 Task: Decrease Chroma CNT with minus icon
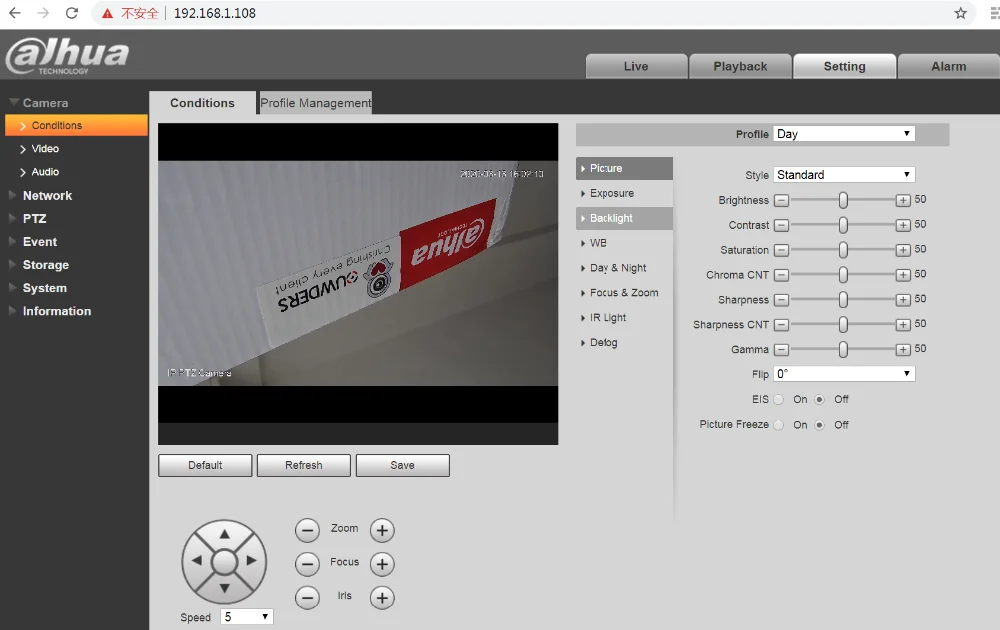[781, 275]
